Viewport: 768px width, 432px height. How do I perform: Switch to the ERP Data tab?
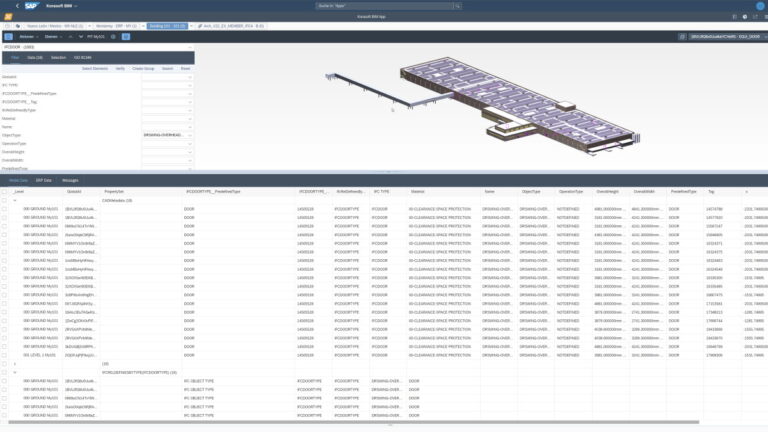click(x=44, y=180)
